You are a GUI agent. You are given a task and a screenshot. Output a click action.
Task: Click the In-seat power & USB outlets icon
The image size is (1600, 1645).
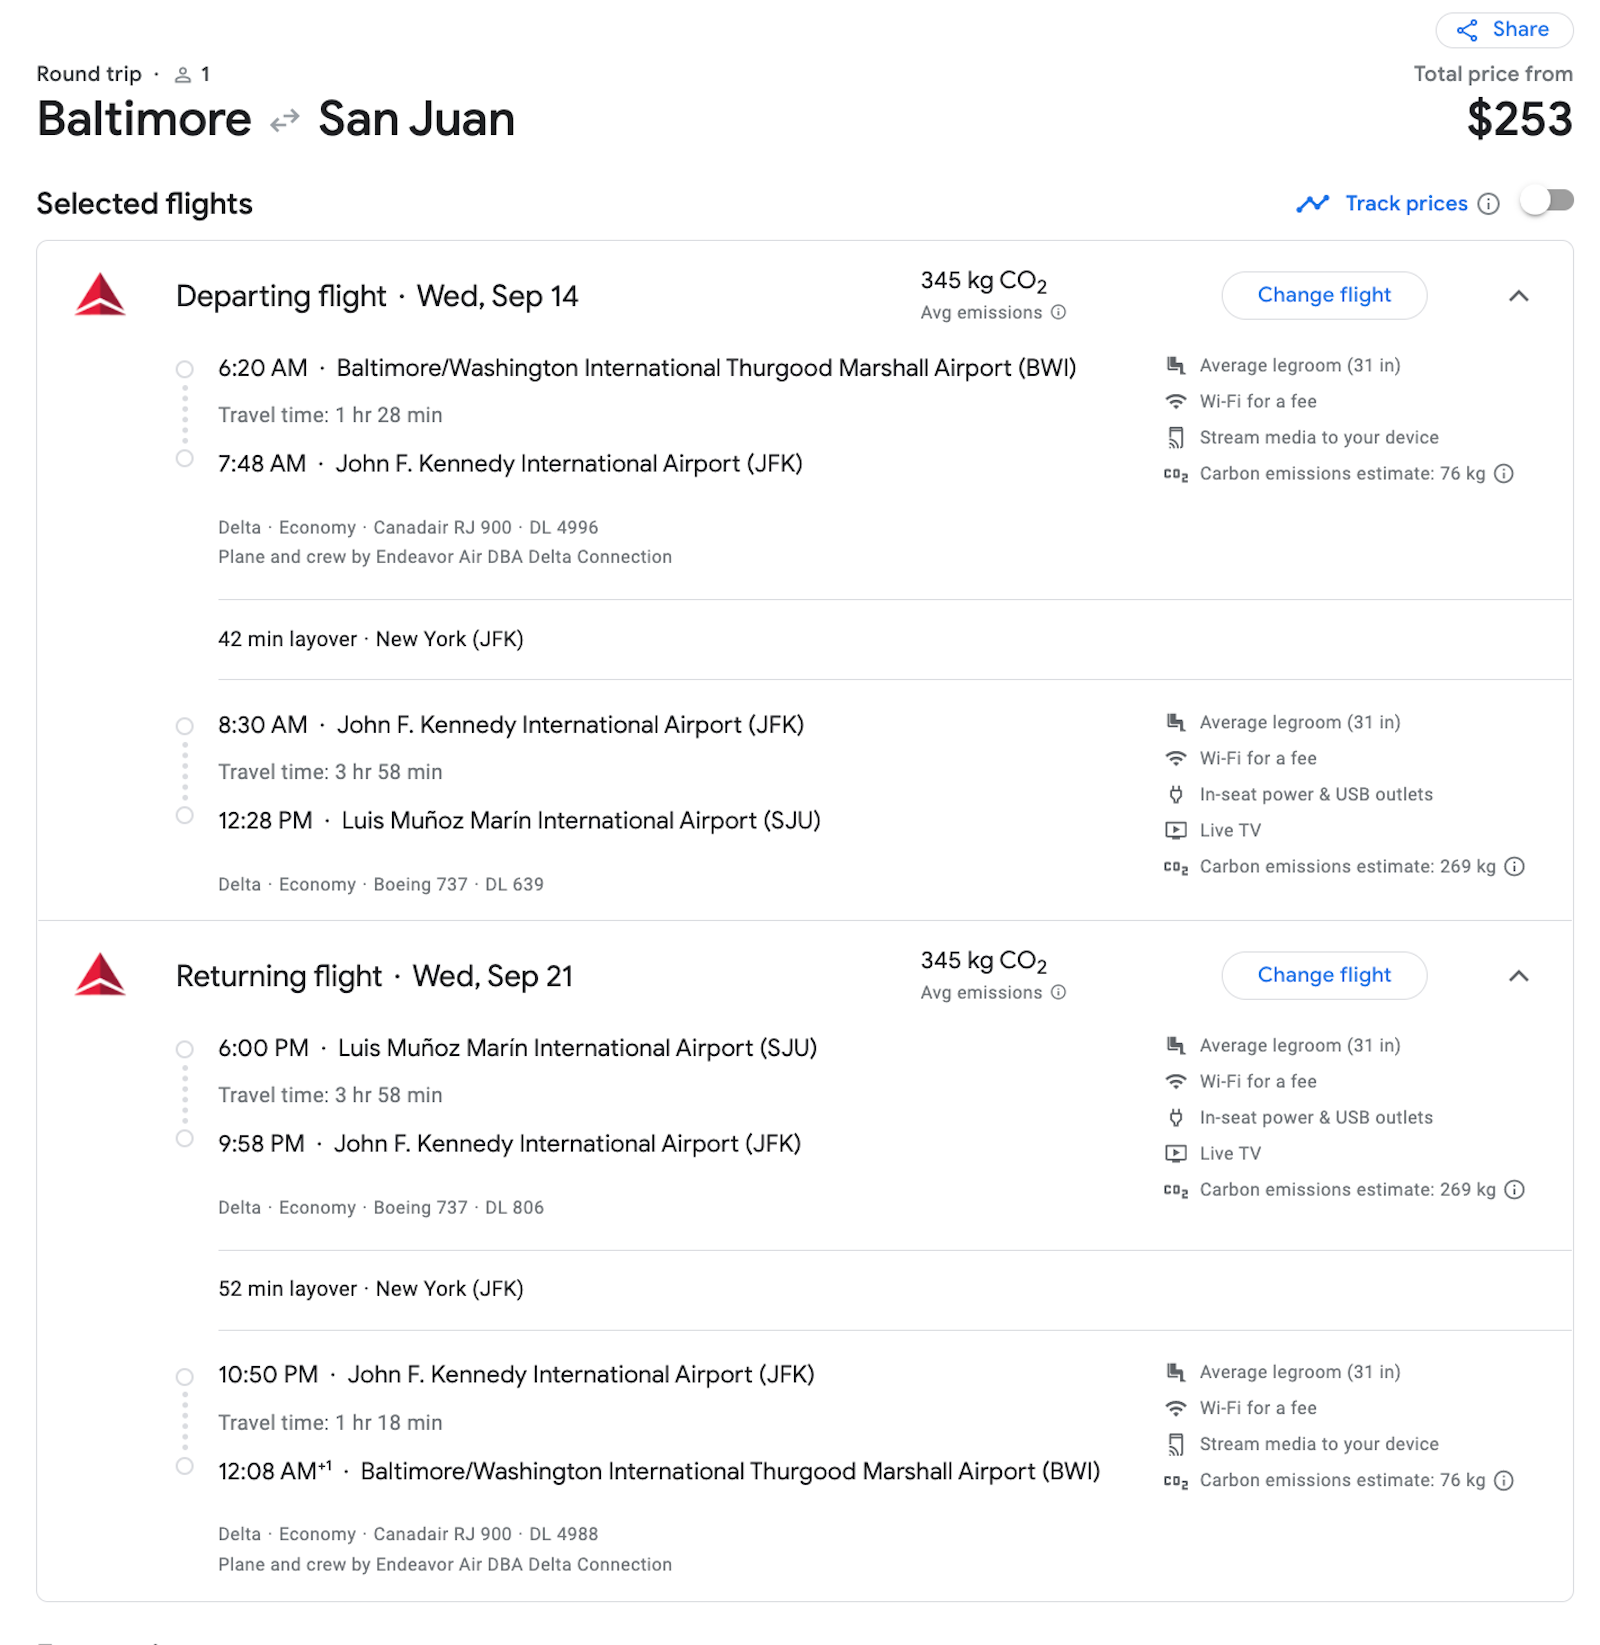(1175, 794)
